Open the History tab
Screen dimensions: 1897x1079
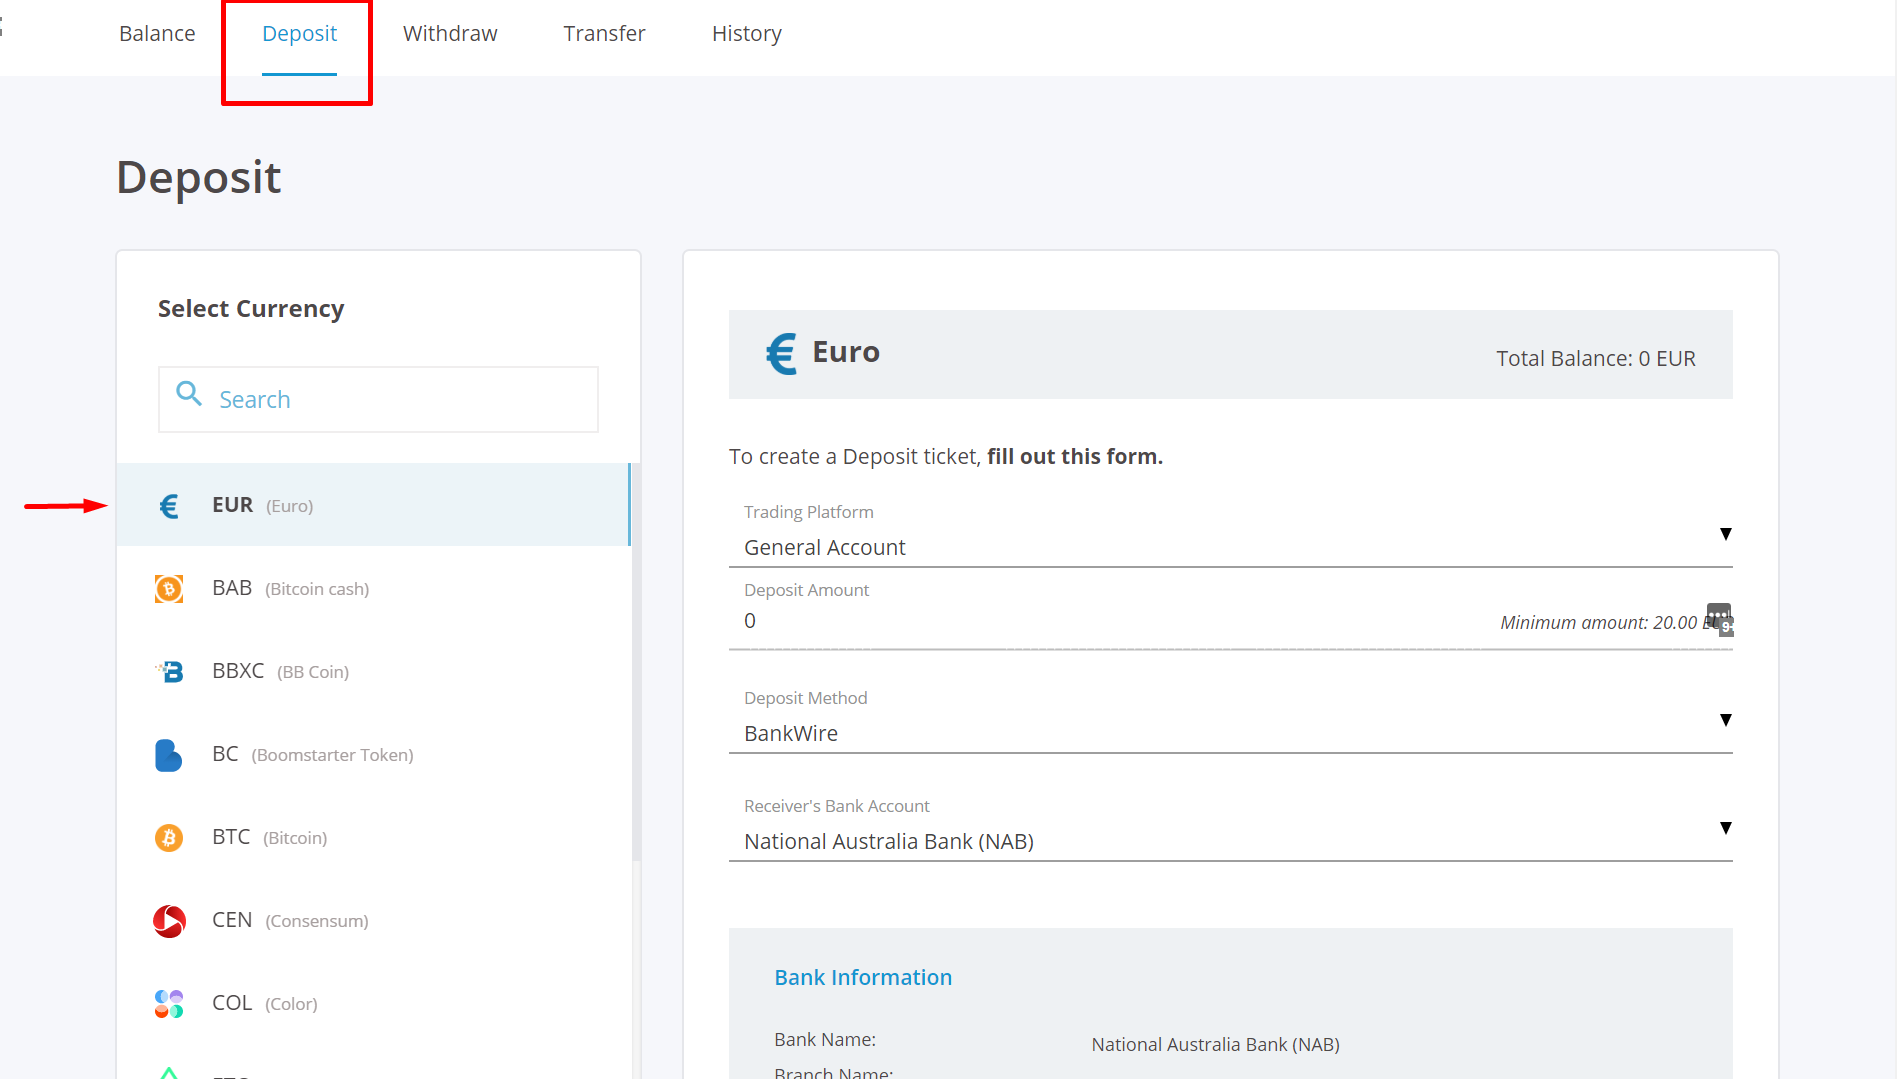click(x=747, y=34)
